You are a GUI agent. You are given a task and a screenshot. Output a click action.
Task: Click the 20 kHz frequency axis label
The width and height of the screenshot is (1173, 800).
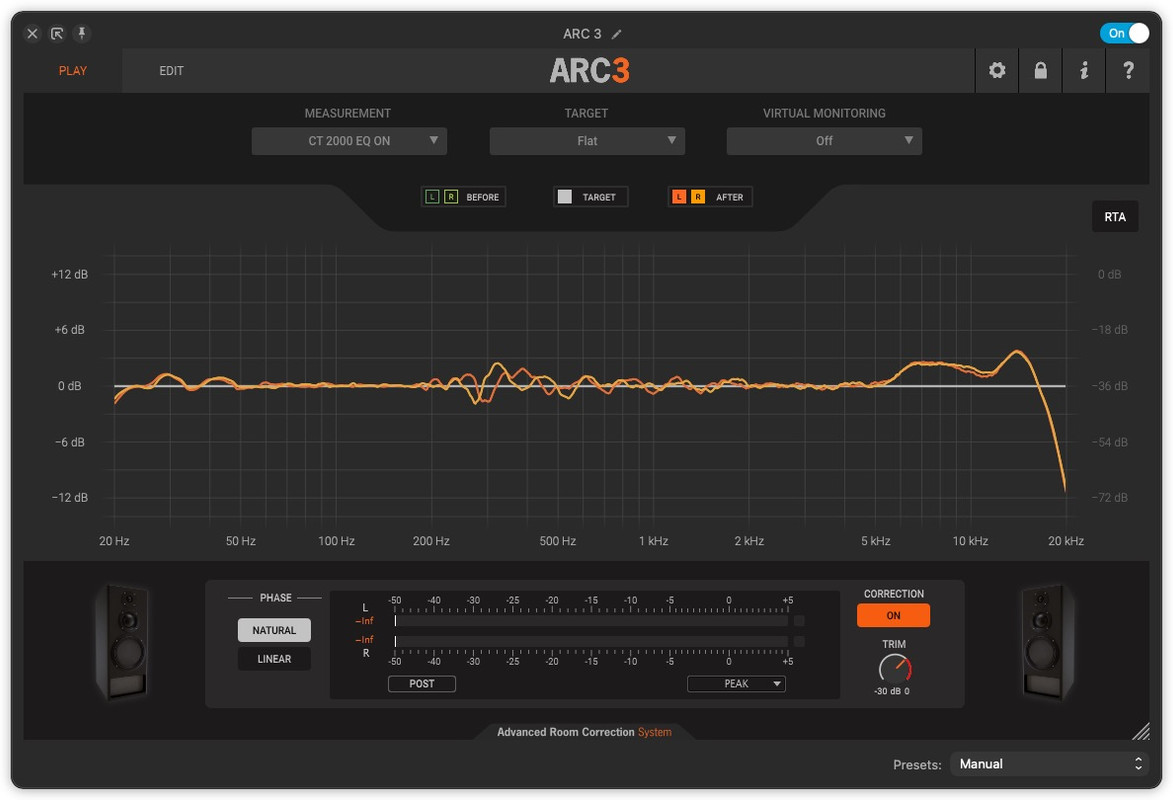[1065, 540]
